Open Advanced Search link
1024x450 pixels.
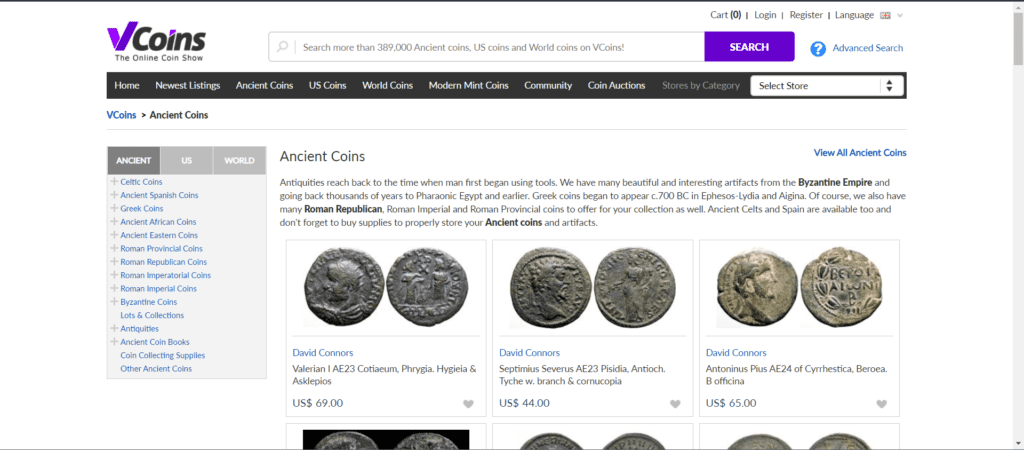(x=868, y=48)
